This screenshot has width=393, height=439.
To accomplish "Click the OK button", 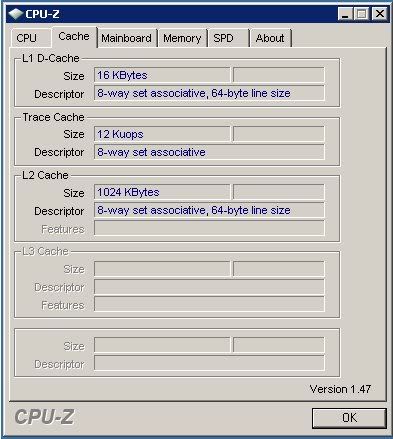I will coord(349,418).
